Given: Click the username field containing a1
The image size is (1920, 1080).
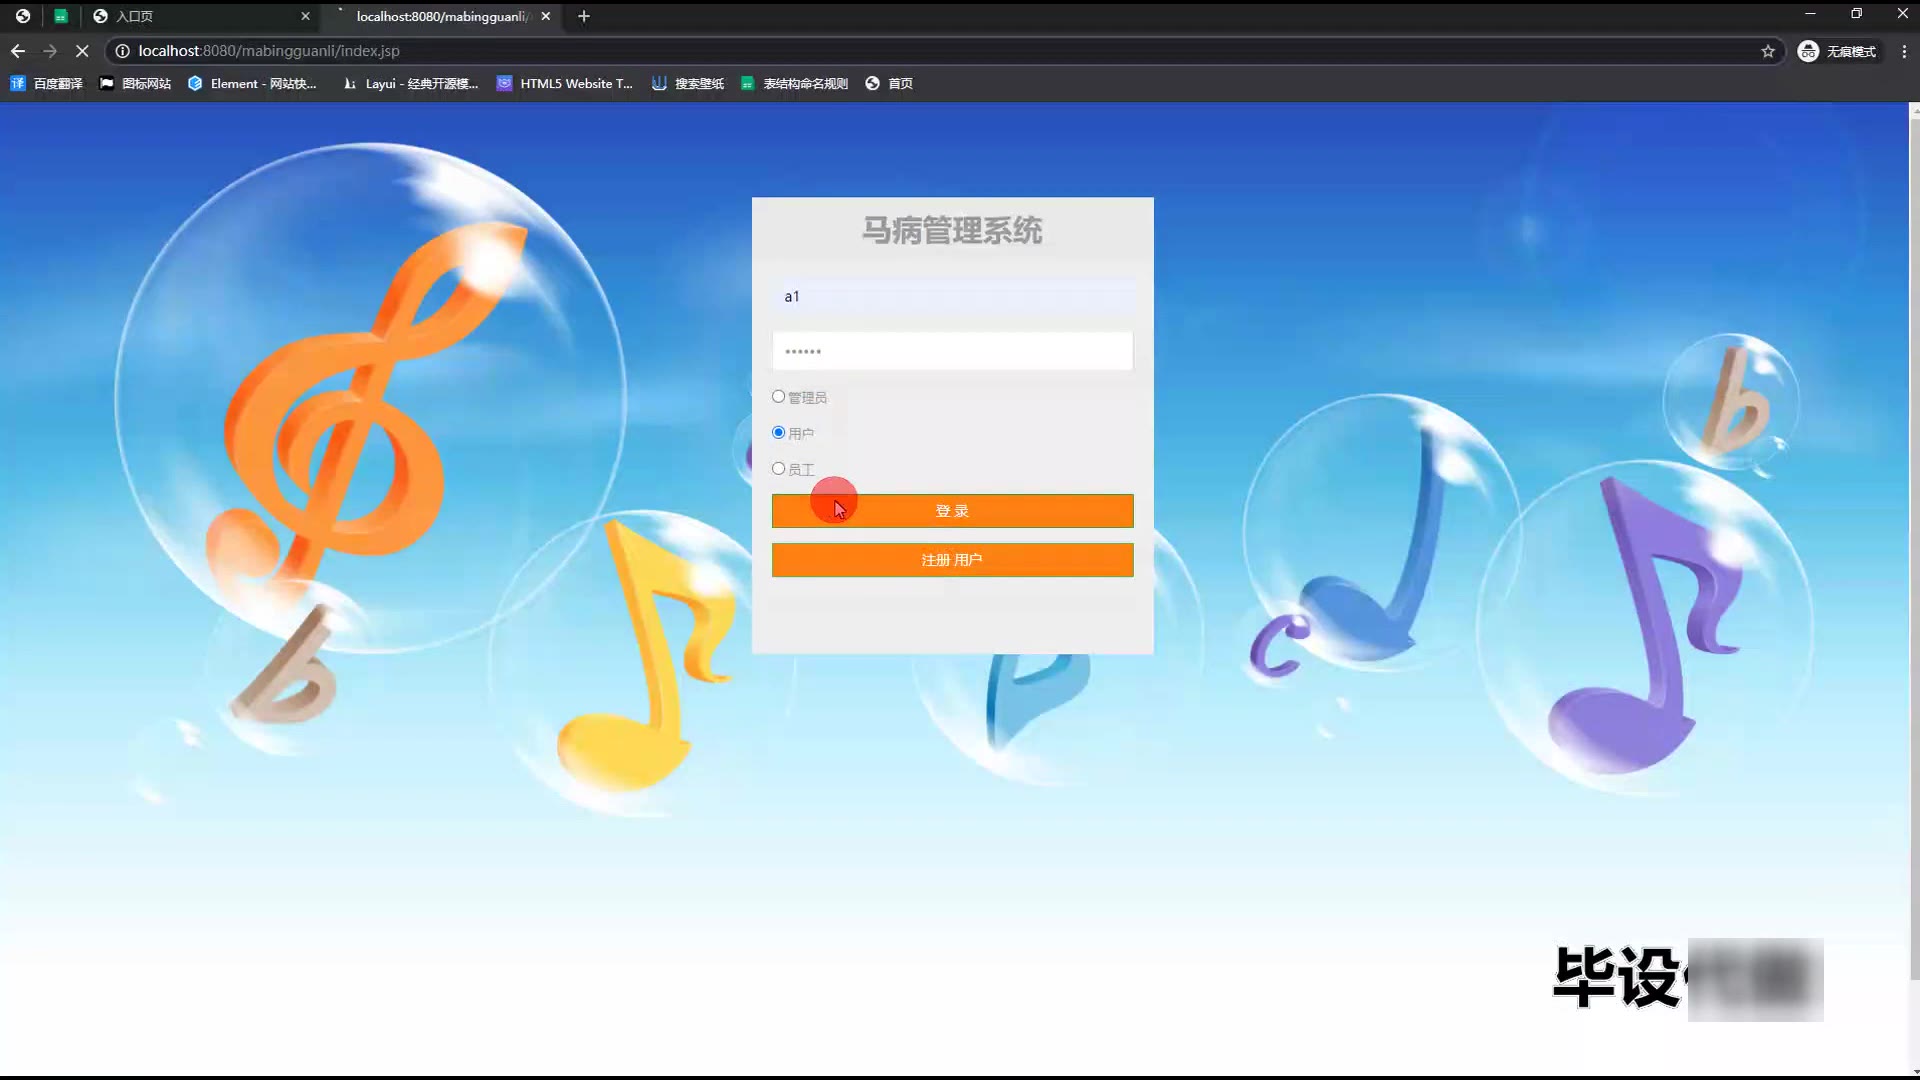Looking at the screenshot, I should coord(952,297).
